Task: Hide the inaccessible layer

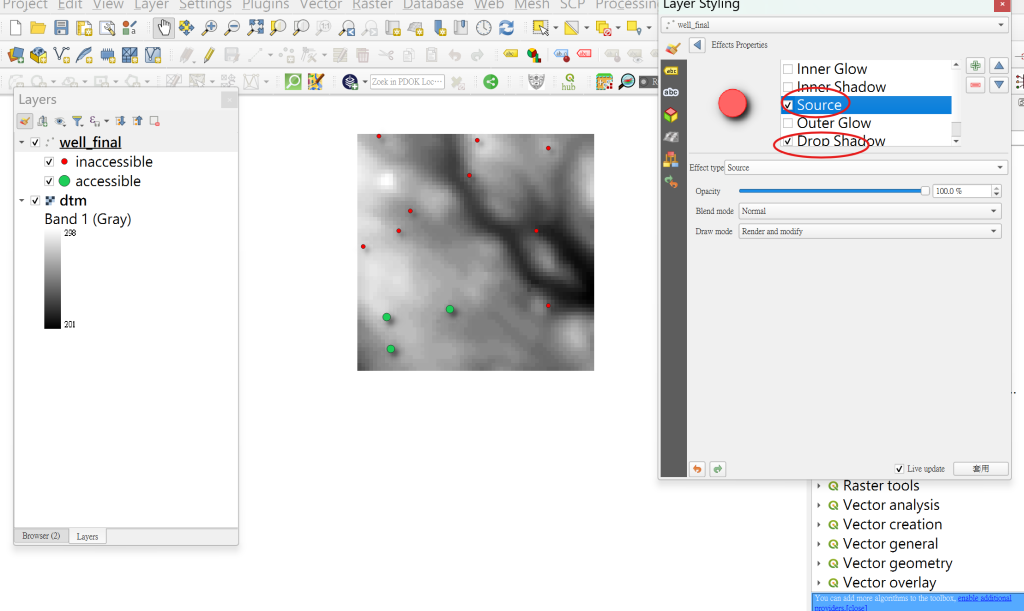Action: (x=48, y=161)
